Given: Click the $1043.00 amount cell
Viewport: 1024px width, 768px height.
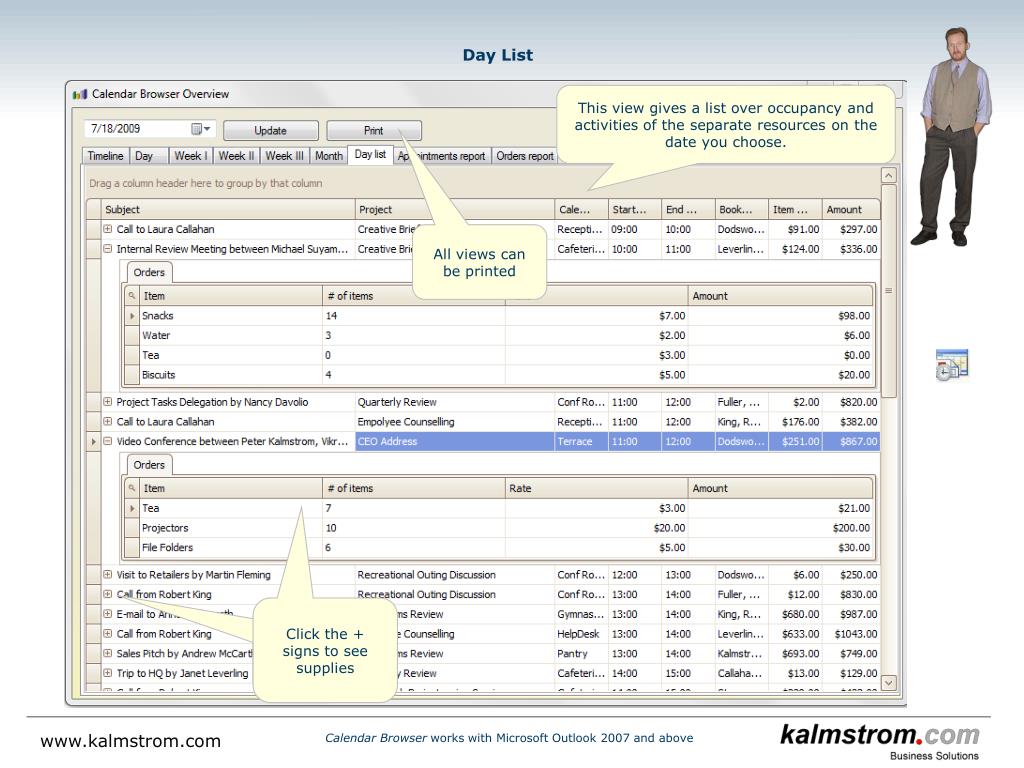Looking at the screenshot, I should click(x=851, y=633).
